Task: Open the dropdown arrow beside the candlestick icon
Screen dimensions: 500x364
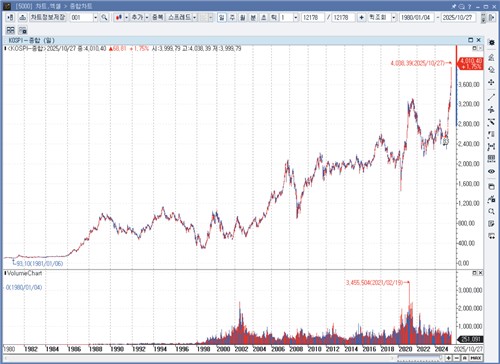Action: pyautogui.click(x=126, y=17)
